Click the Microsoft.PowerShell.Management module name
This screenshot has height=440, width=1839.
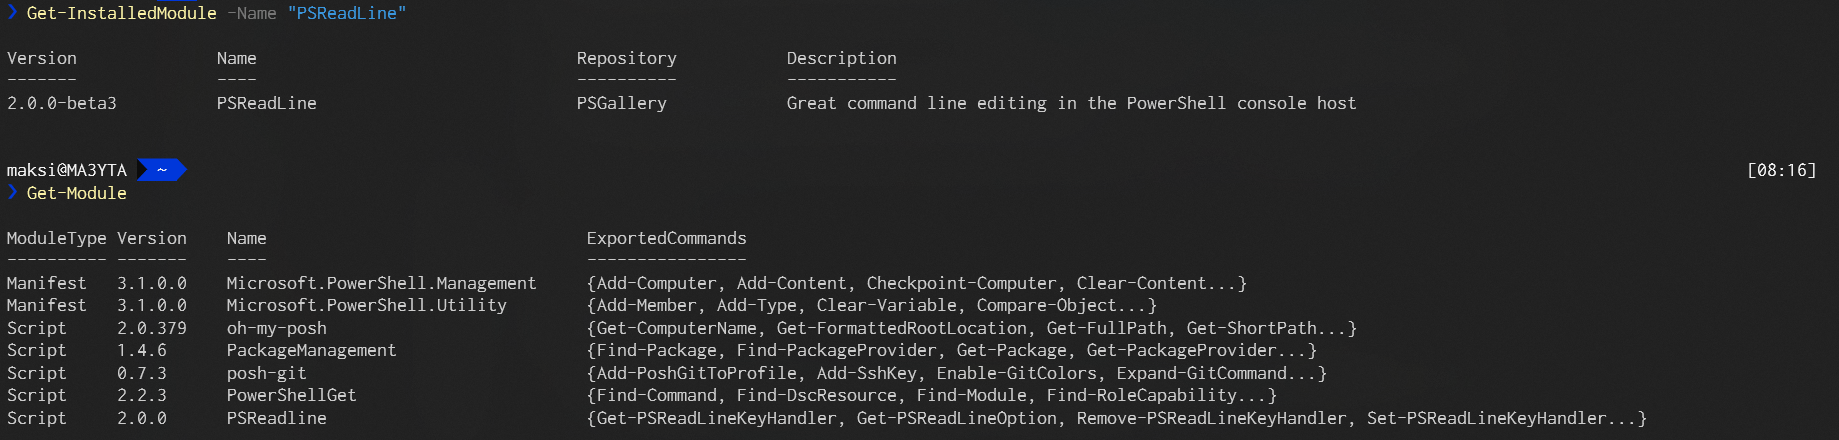pyautogui.click(x=382, y=283)
